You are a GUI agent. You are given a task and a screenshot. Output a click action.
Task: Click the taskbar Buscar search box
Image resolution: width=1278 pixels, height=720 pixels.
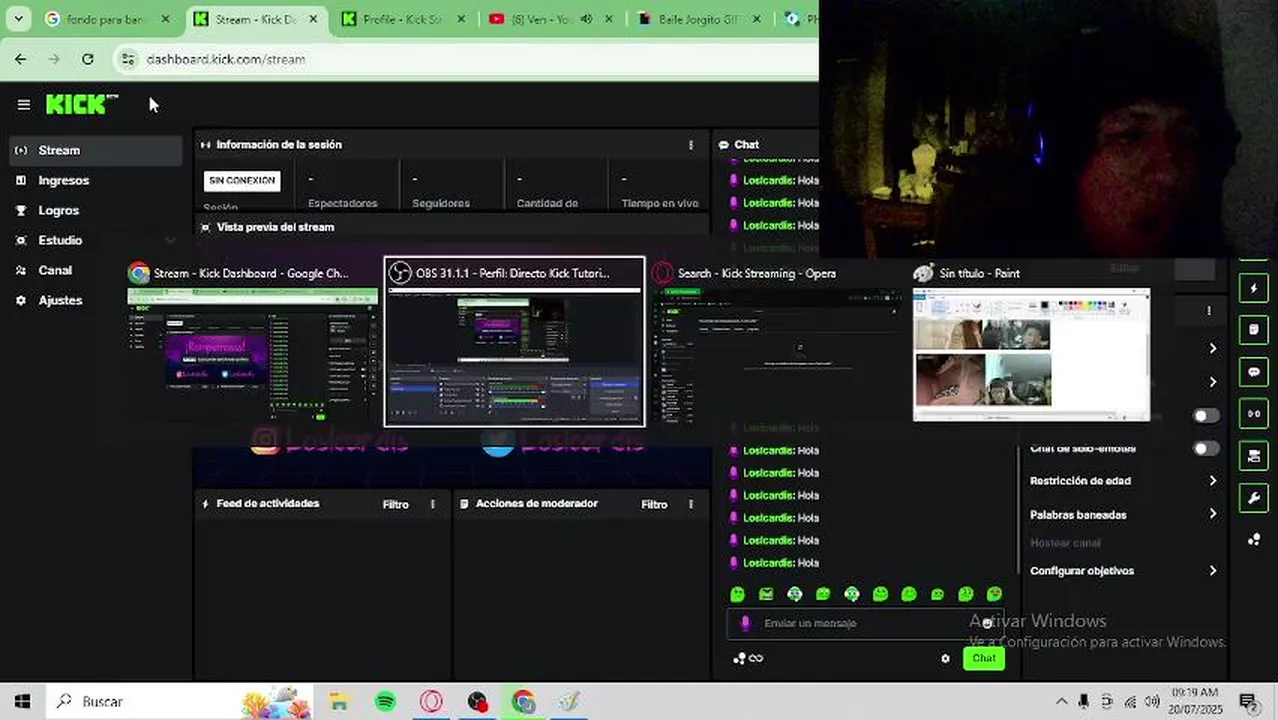[180, 702]
